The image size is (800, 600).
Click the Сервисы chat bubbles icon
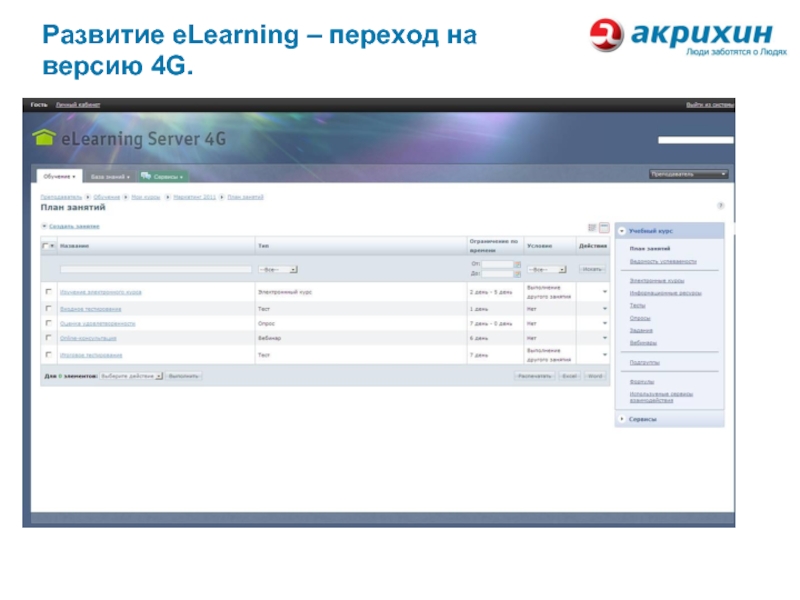pos(146,176)
